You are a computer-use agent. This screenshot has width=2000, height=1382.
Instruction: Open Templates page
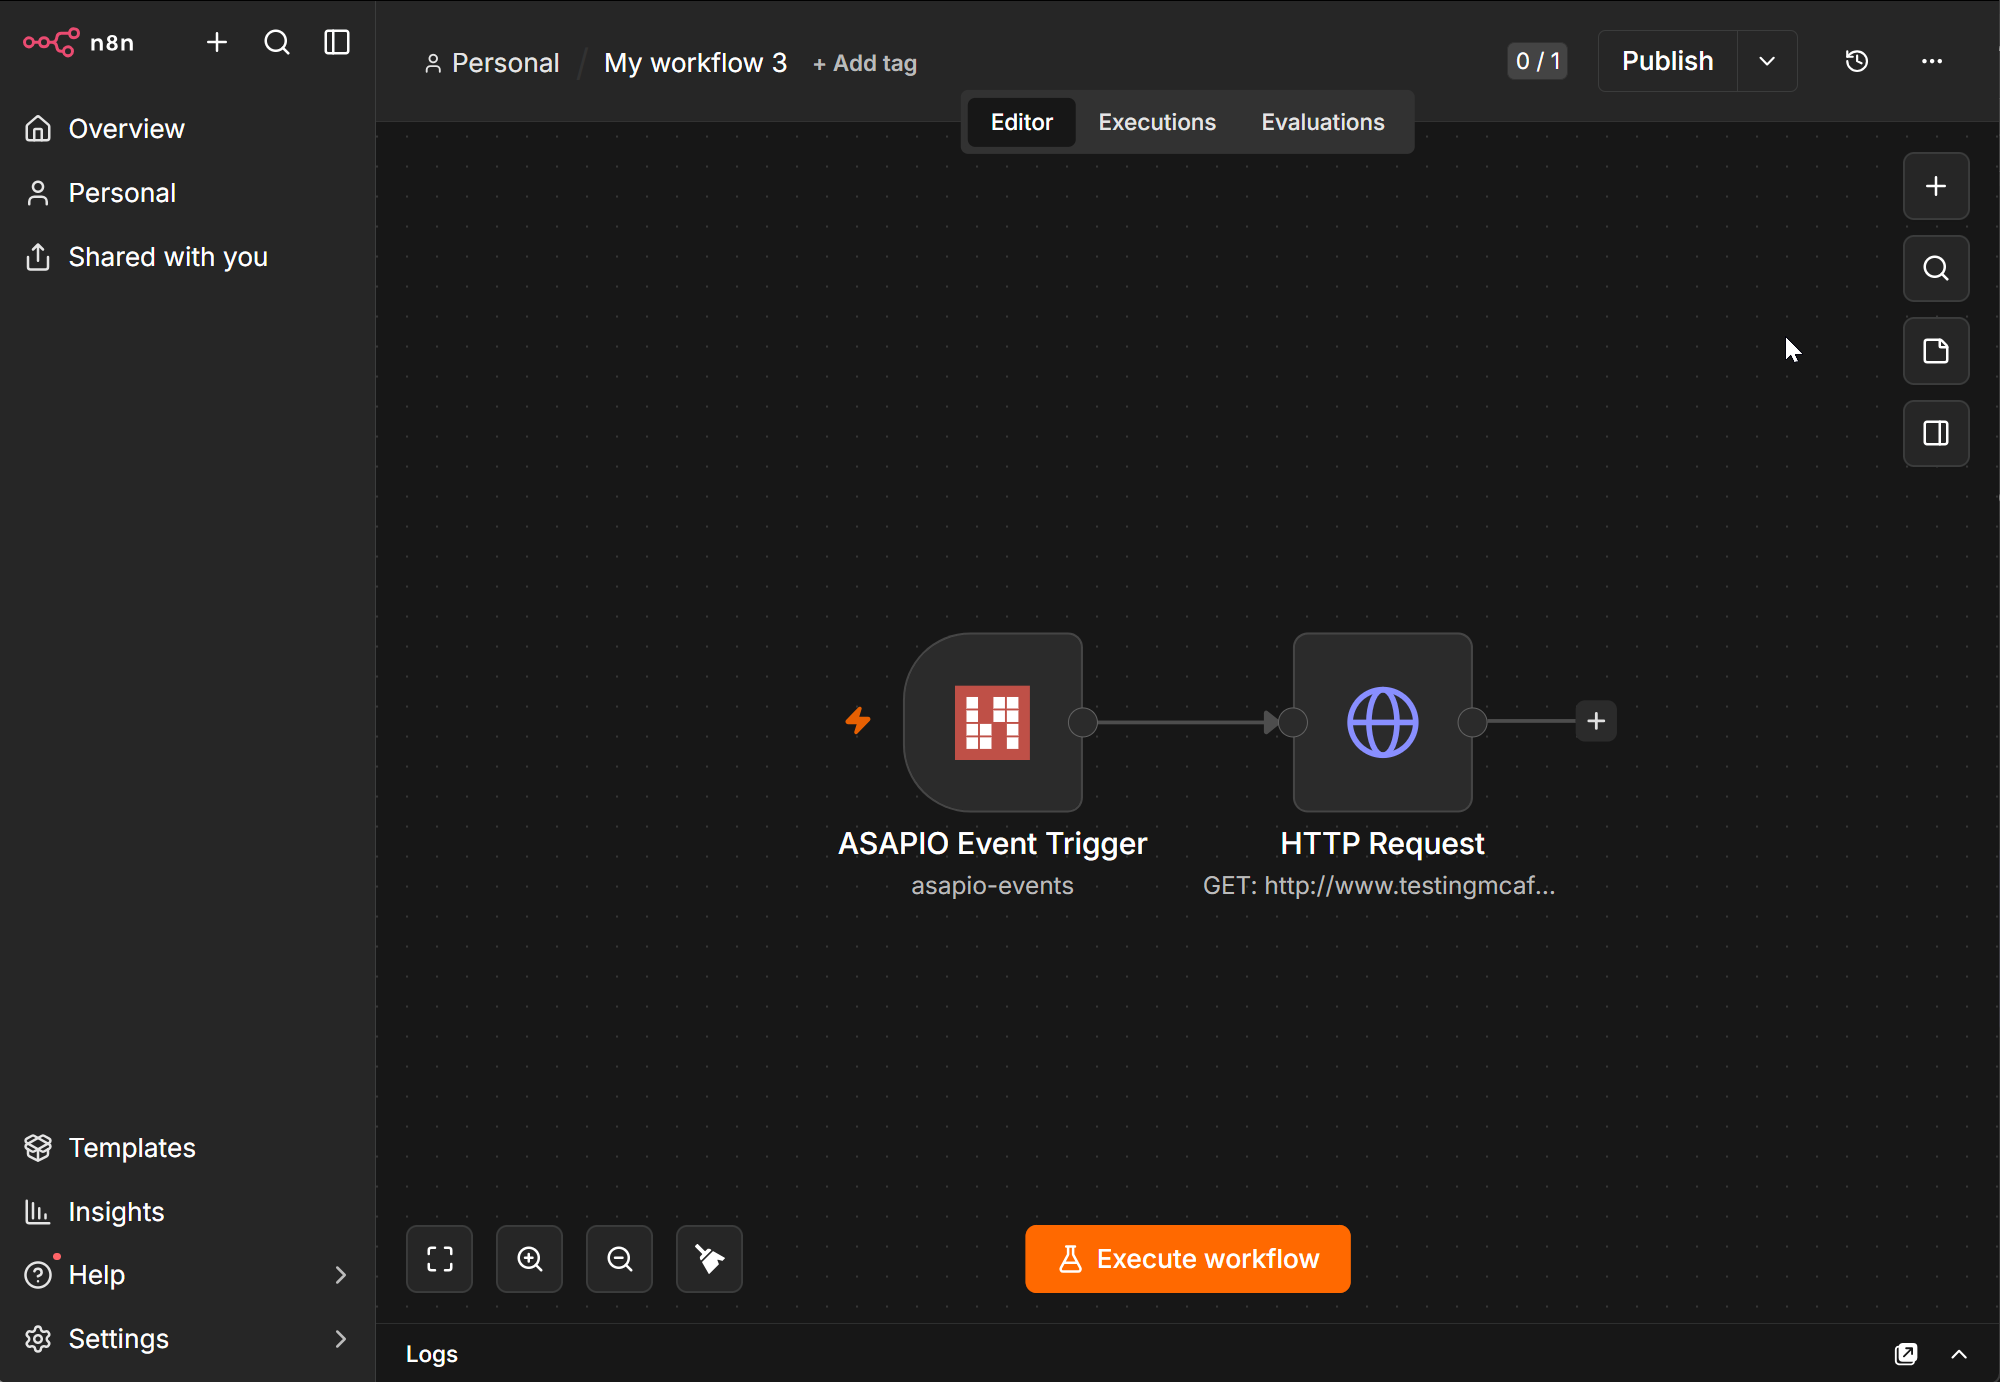tap(187, 1148)
